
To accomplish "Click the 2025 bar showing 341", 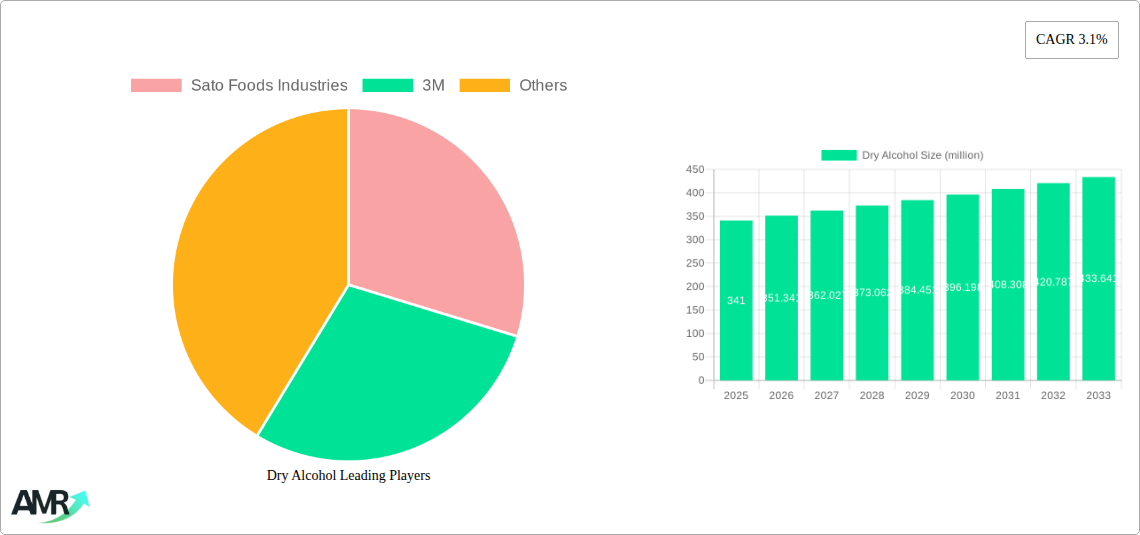I will pos(736,300).
